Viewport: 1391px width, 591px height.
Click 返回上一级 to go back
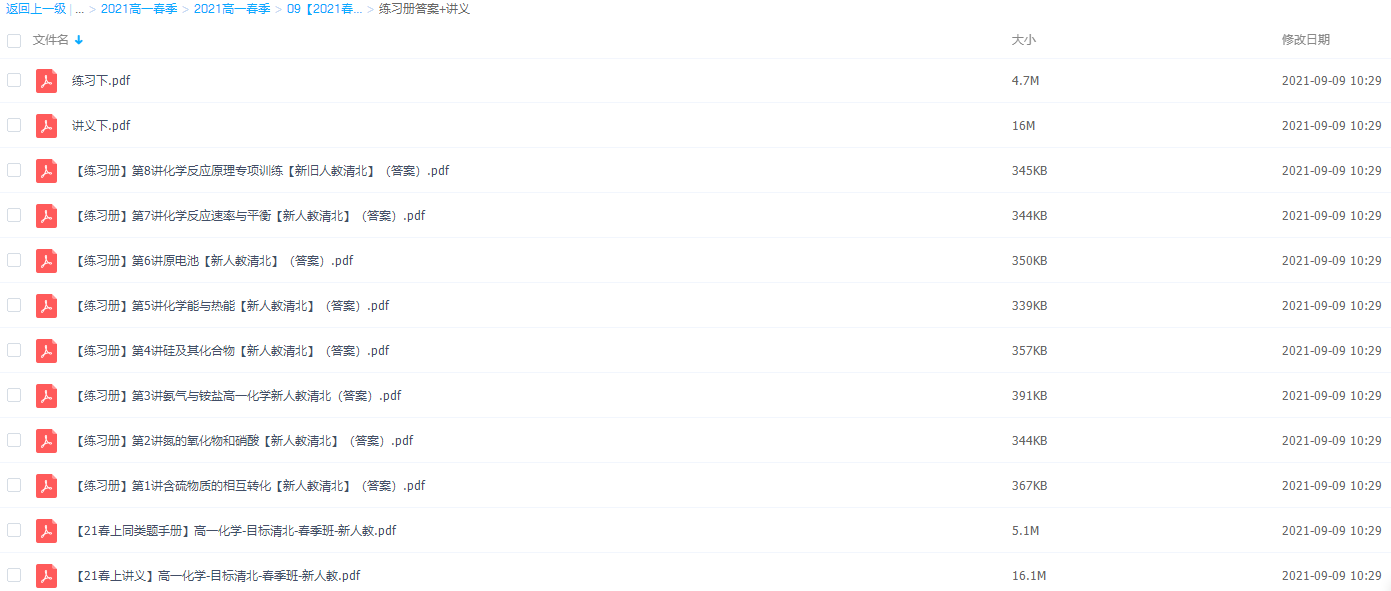tap(36, 9)
